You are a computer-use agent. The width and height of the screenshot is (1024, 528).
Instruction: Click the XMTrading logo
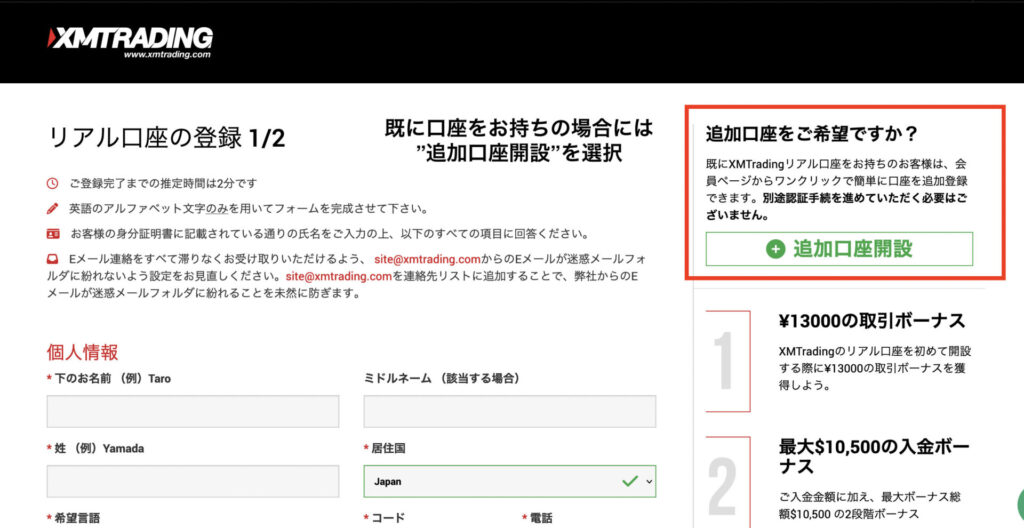130,44
